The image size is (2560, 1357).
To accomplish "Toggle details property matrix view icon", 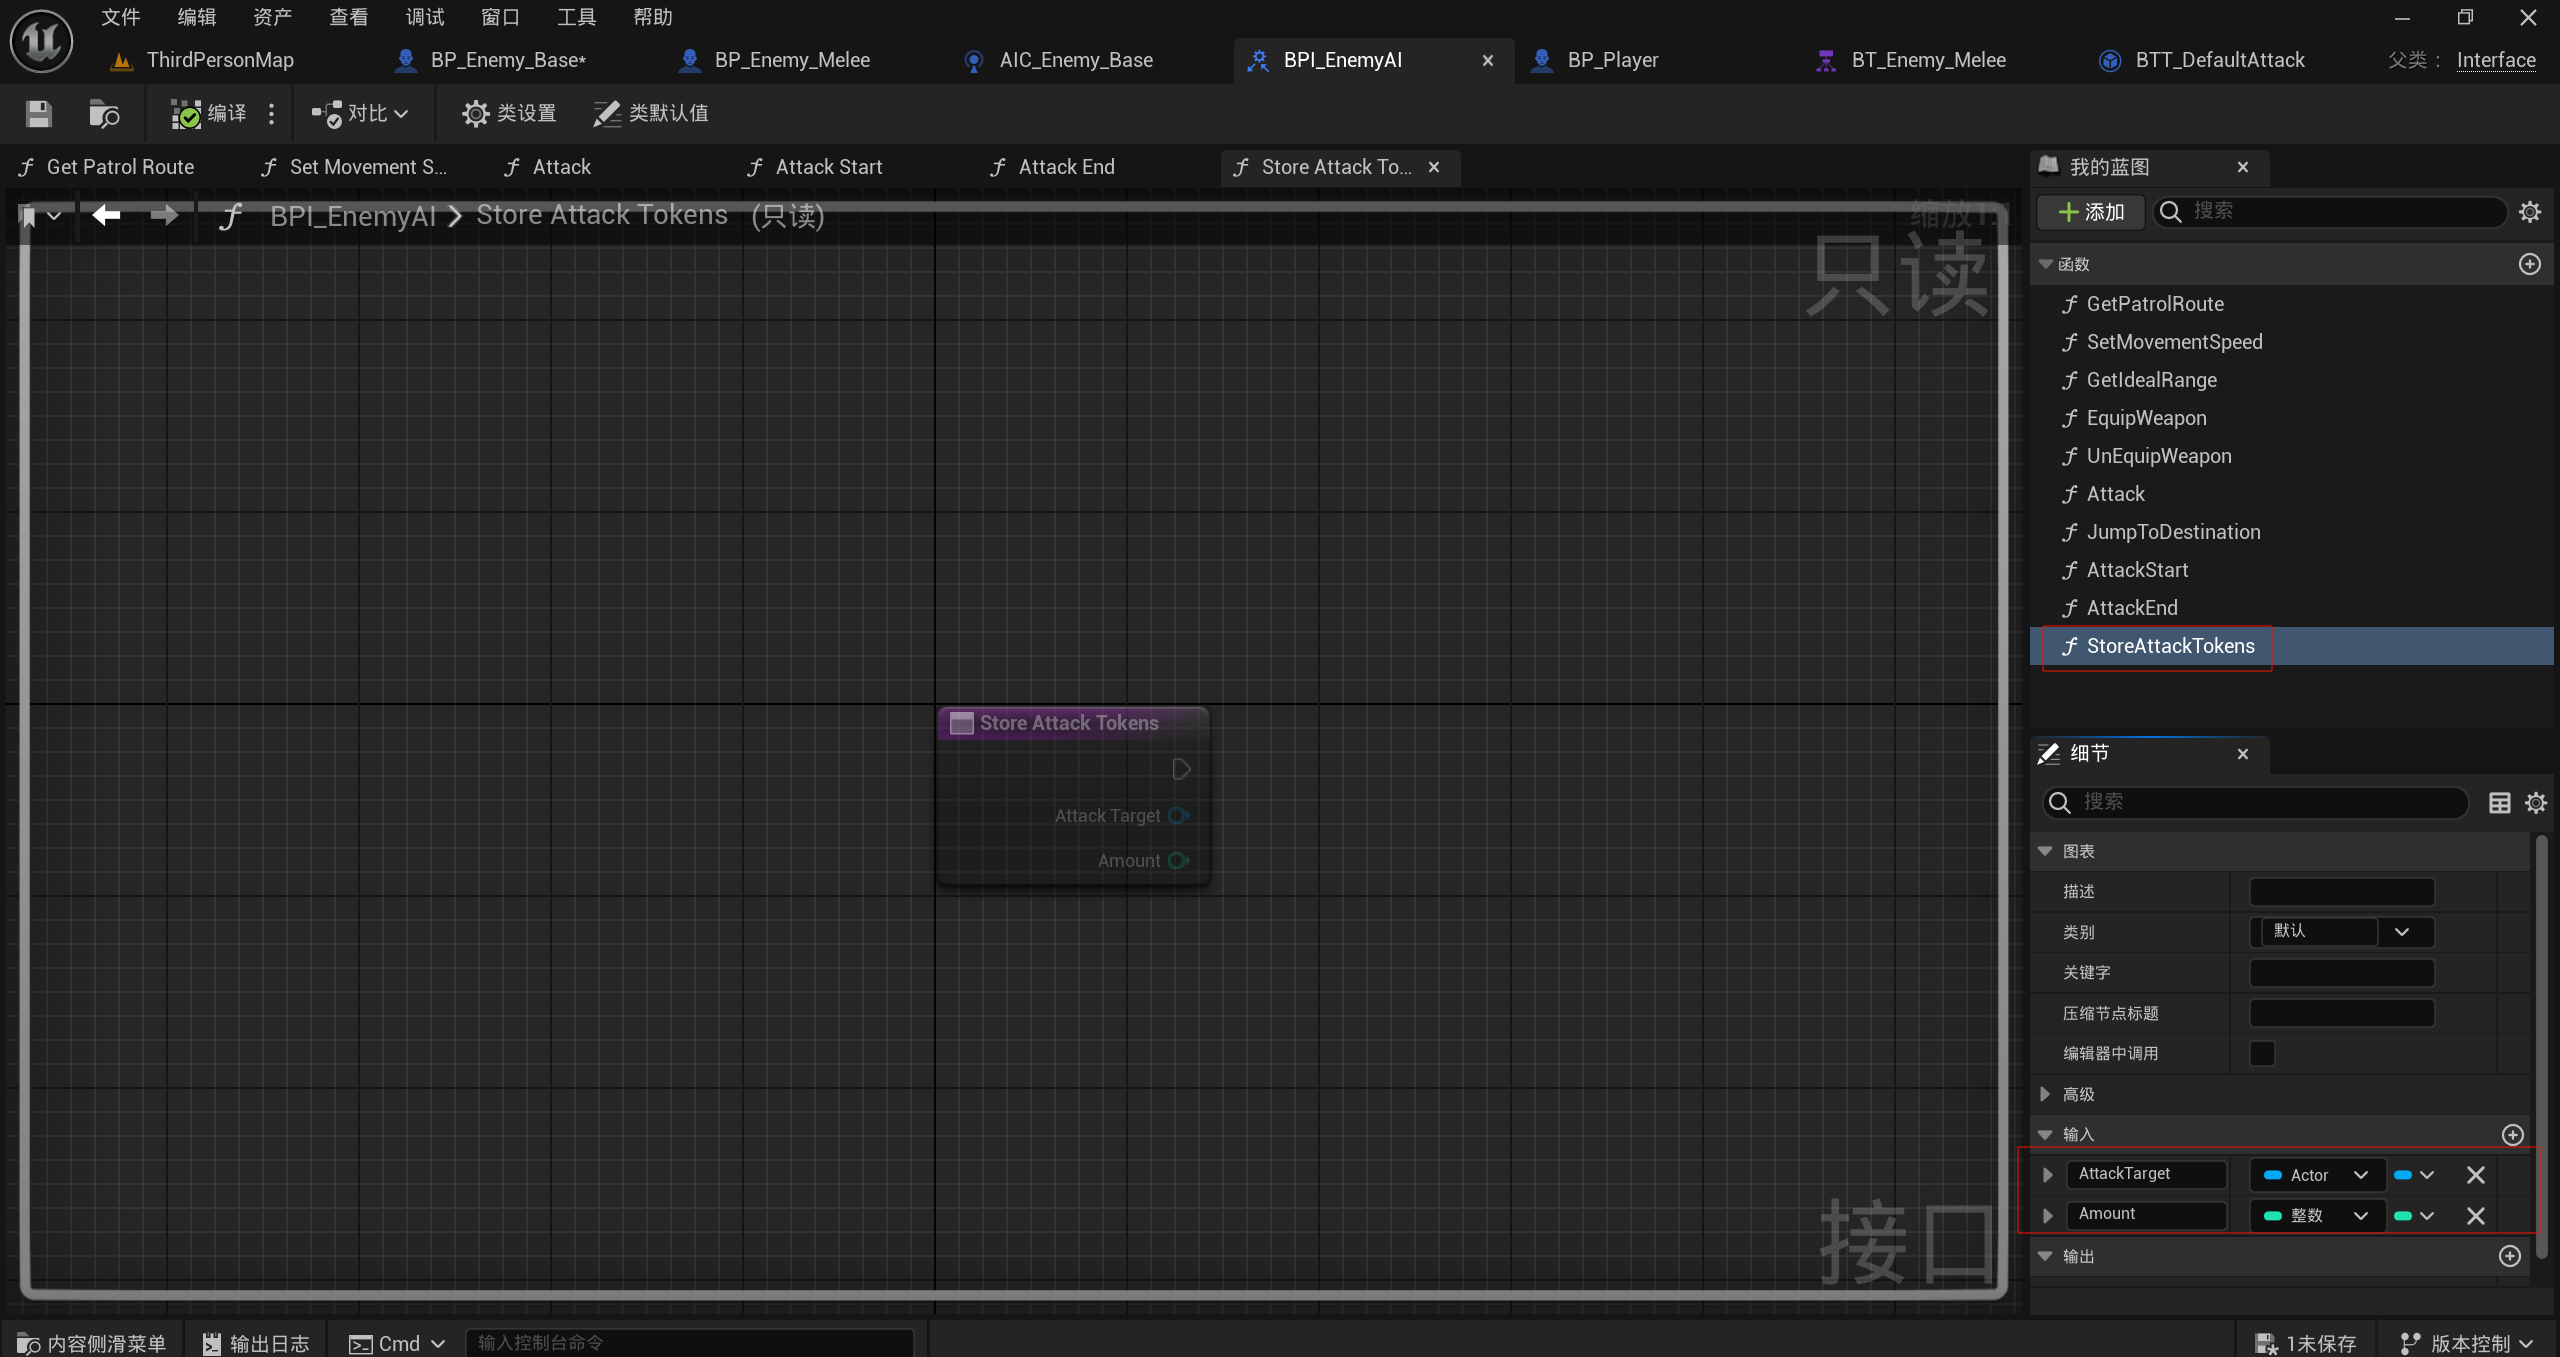I will coord(2499,802).
